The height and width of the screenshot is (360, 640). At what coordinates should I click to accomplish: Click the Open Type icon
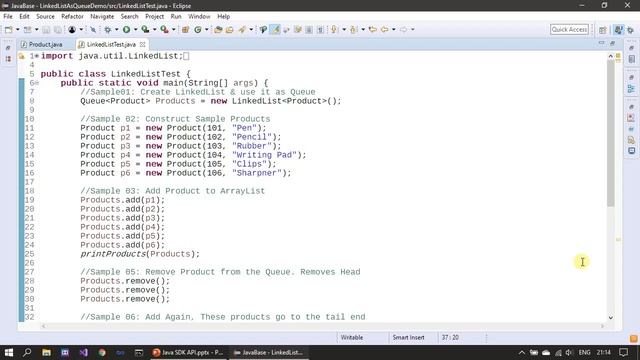(x=218, y=29)
